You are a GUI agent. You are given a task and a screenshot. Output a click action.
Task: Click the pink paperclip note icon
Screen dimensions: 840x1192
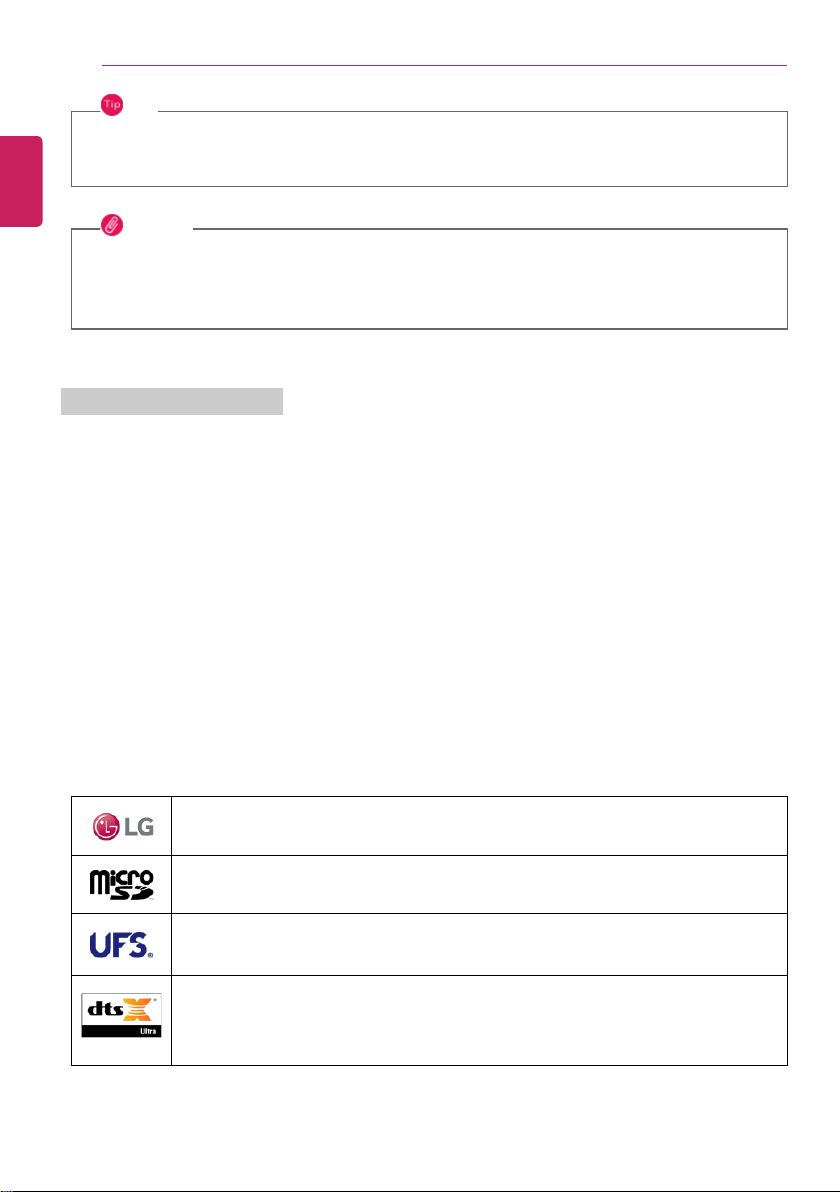pyautogui.click(x=112, y=224)
